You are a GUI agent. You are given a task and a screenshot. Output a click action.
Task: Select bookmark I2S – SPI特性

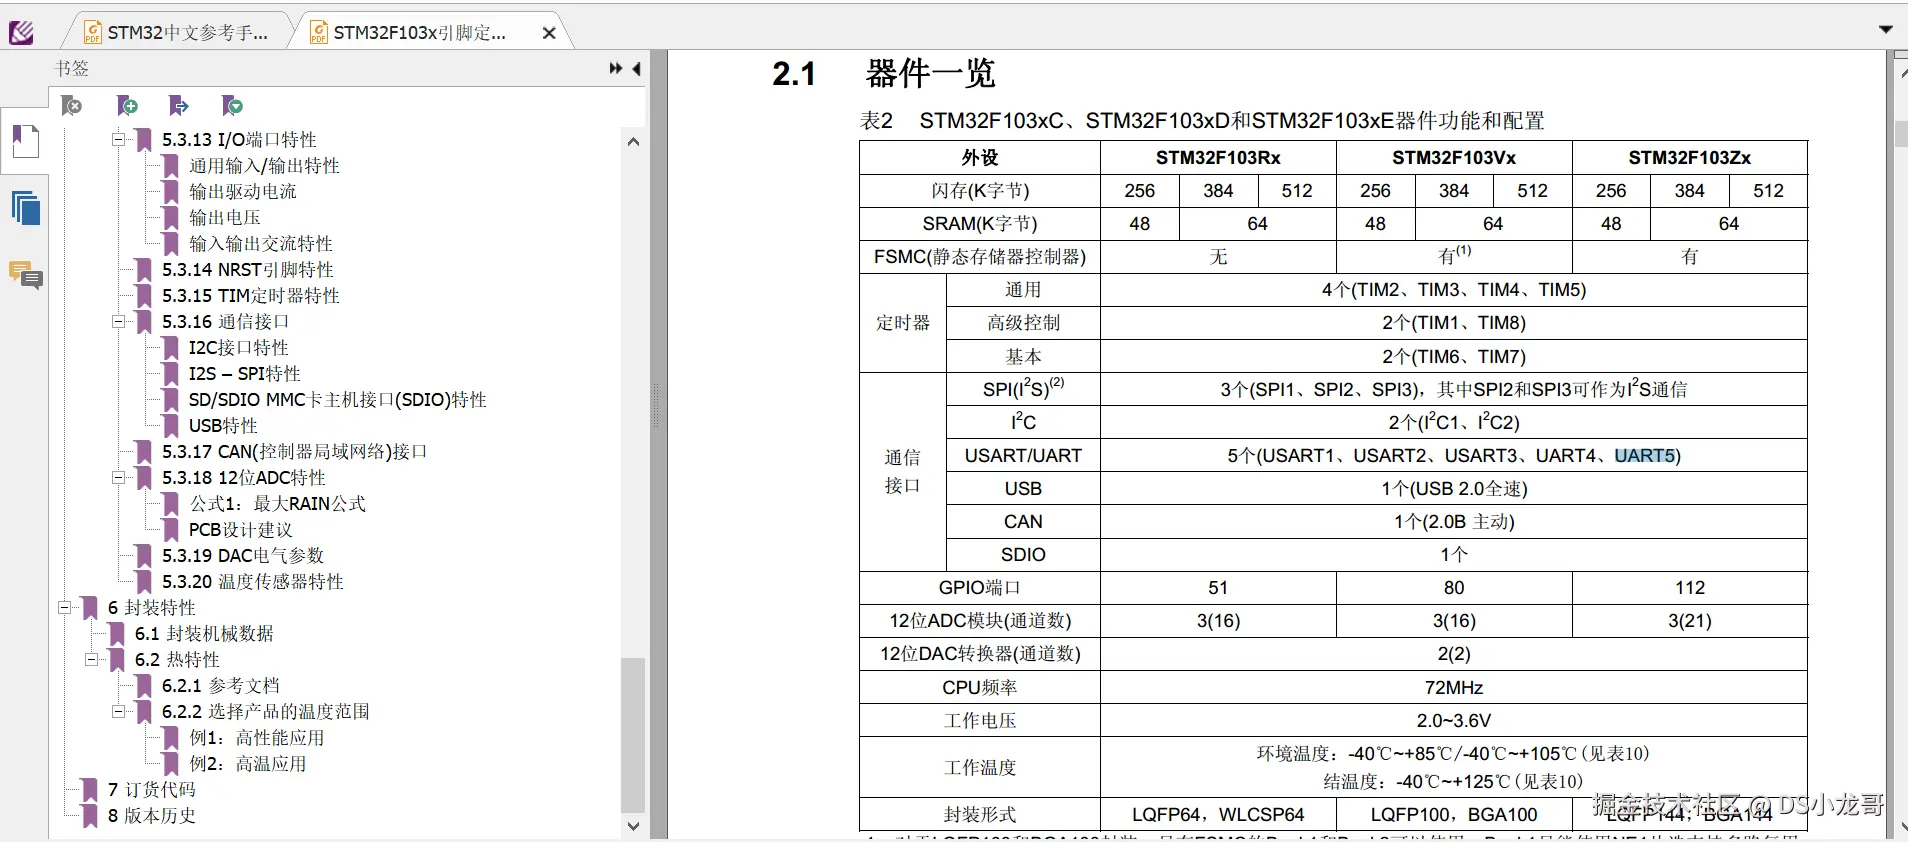coord(245,374)
